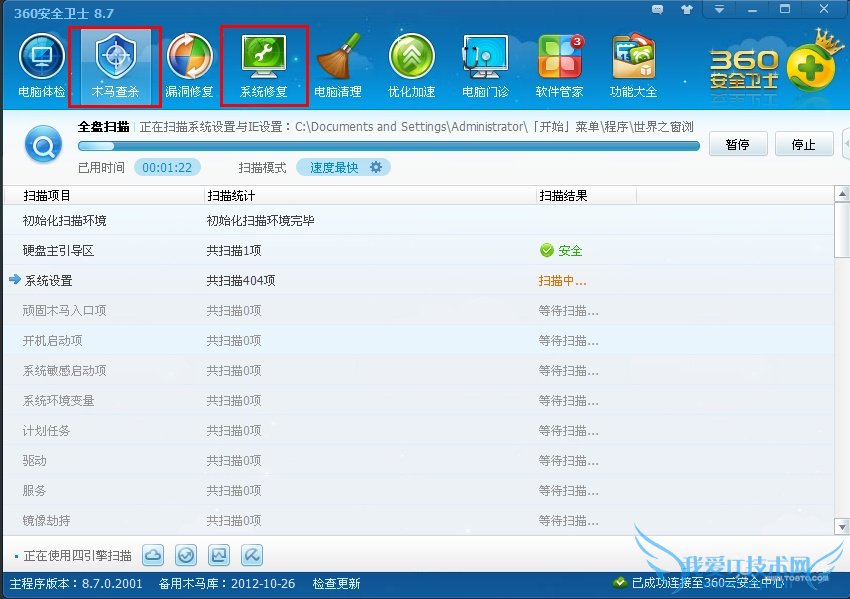
Task: Click the cloud engine icon near 正在使用四引擎扫描
Action: (153, 555)
